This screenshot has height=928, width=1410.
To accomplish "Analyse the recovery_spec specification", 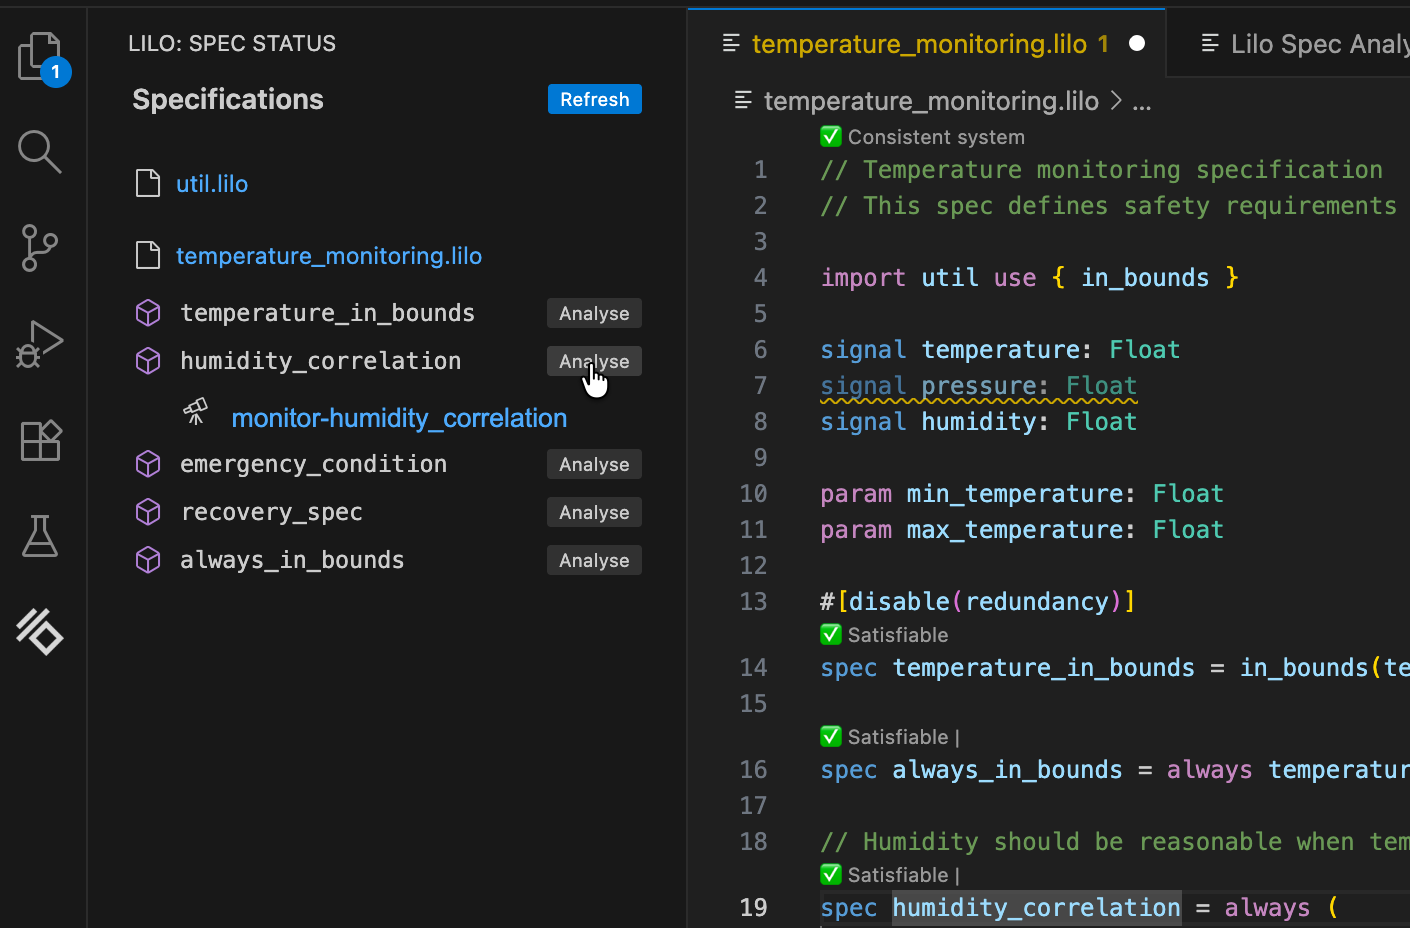I will 594,512.
